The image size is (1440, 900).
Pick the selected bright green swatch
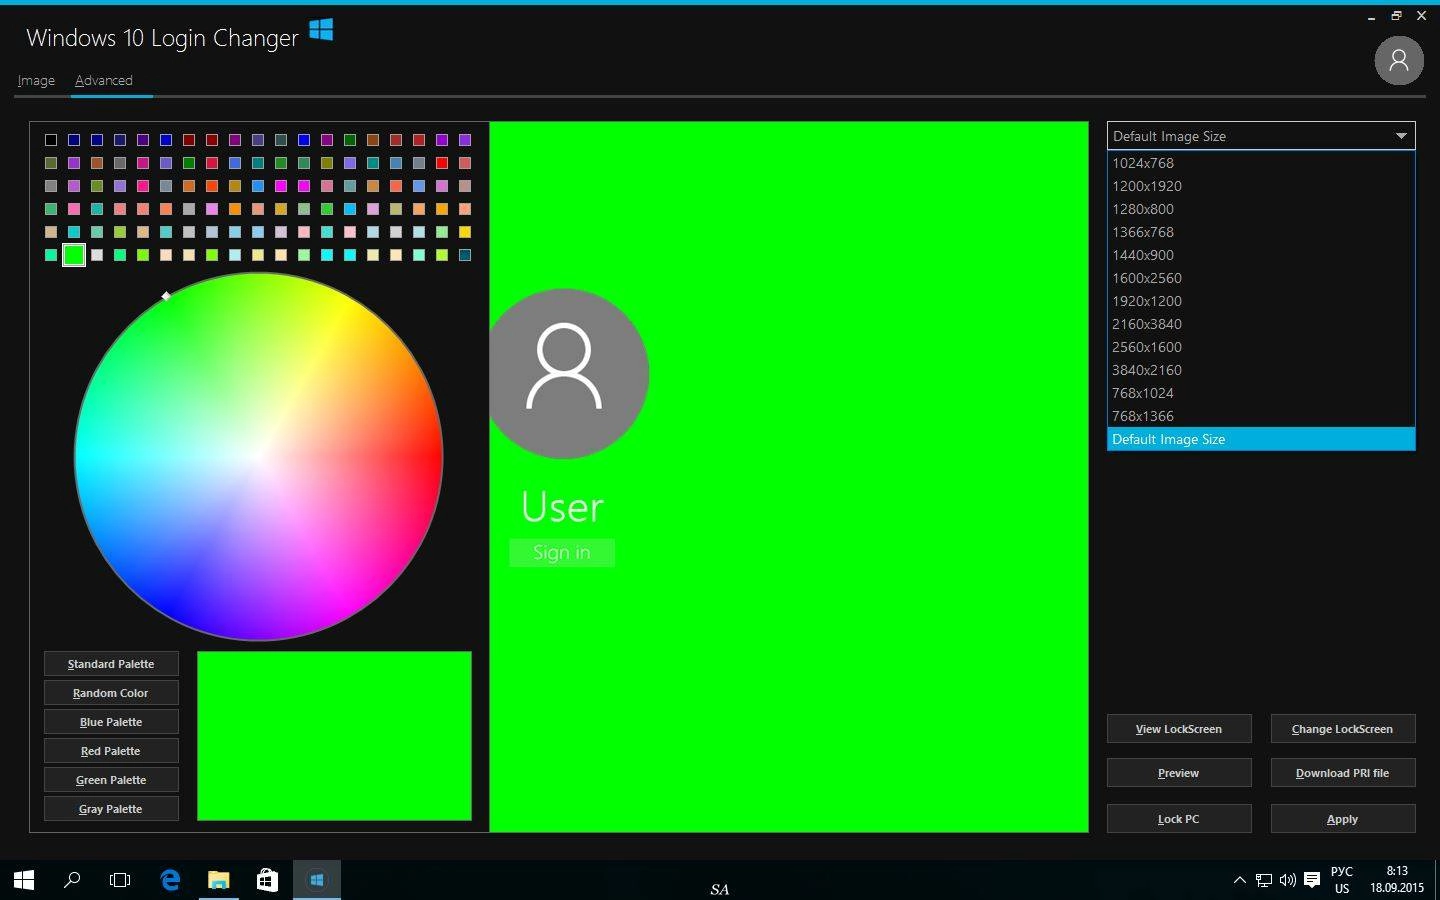[74, 255]
